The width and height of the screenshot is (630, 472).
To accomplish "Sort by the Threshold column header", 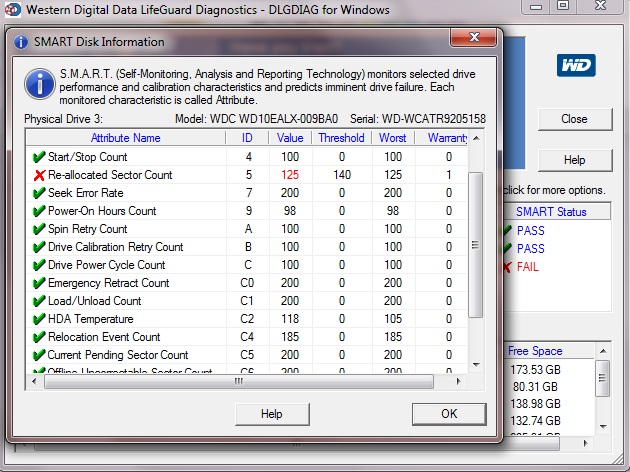I will point(342,138).
